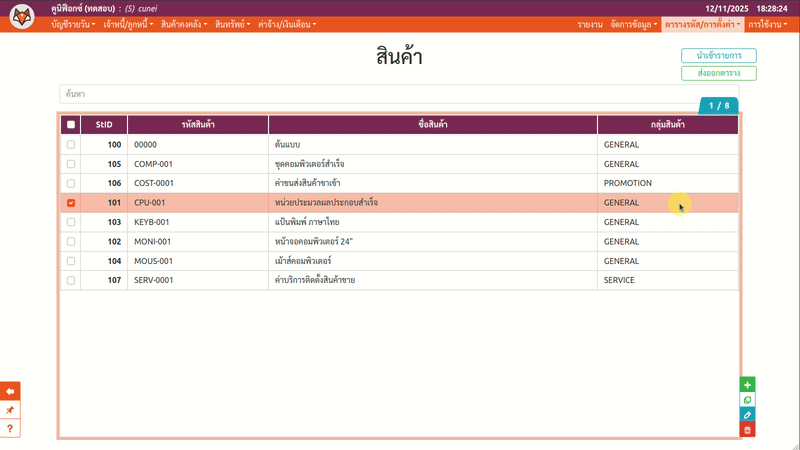
Task: Open the รายงาน menu item
Action: [x=589, y=23]
